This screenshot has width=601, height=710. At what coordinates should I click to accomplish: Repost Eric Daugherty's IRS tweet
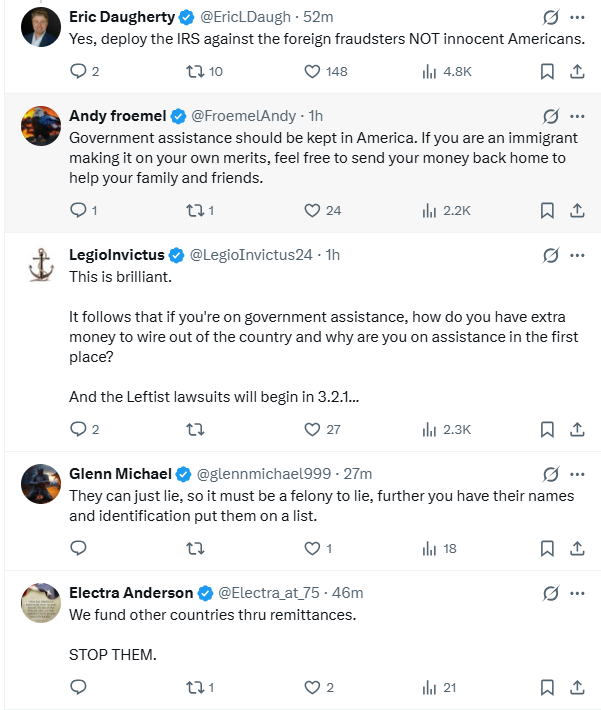[195, 71]
